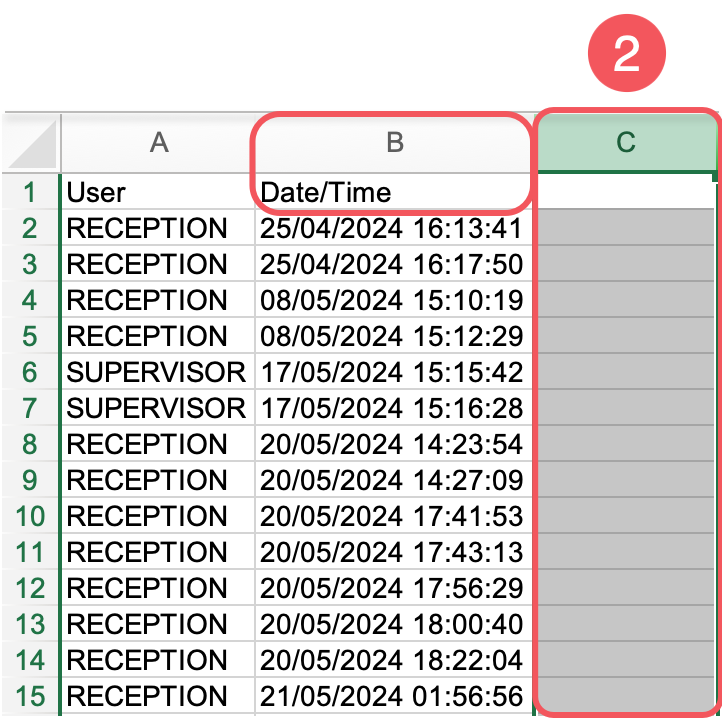Click cell showing 21/05/2024 01:56:56
The width and height of the screenshot is (722, 720).
(x=392, y=696)
